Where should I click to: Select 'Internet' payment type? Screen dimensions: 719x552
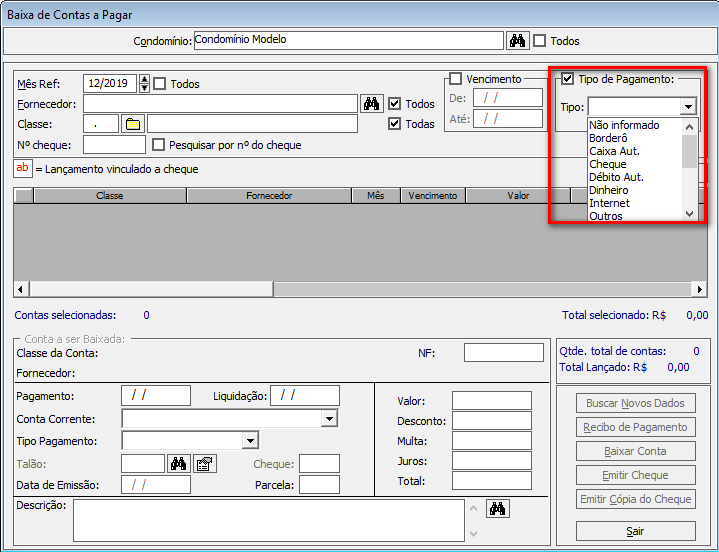(x=609, y=203)
